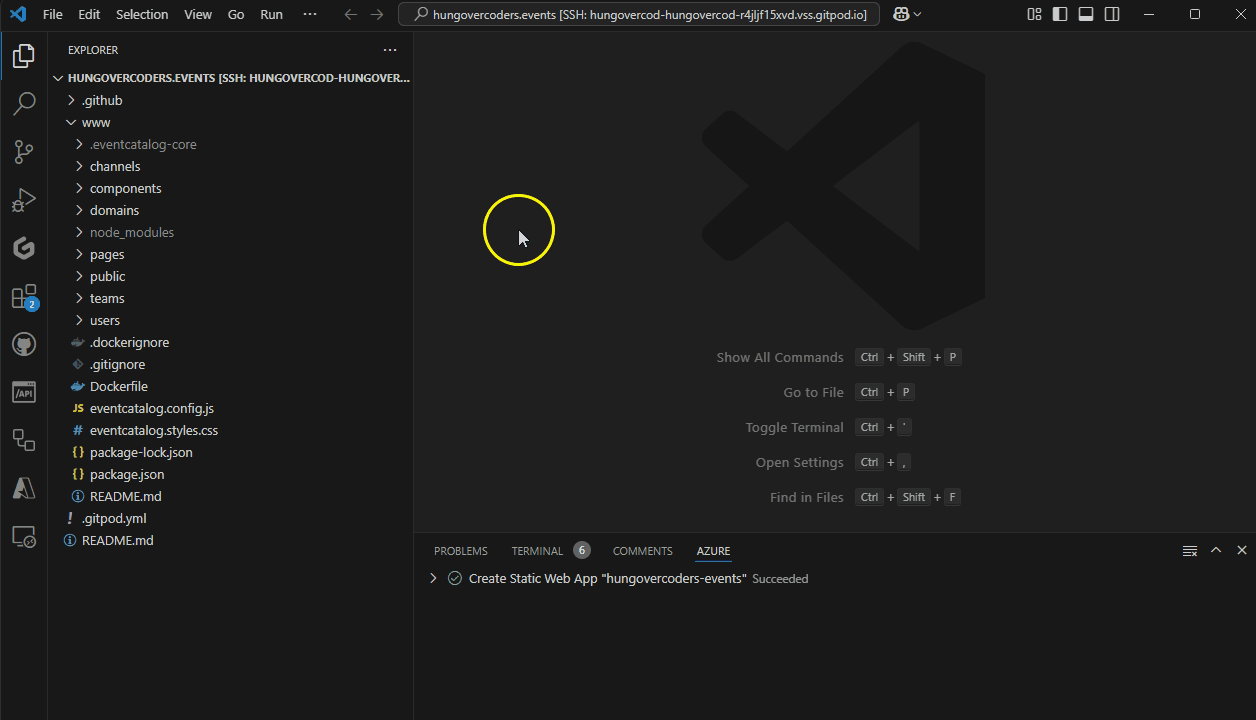Expand the Create Static Web App entry
1256x720 pixels.
tap(433, 578)
